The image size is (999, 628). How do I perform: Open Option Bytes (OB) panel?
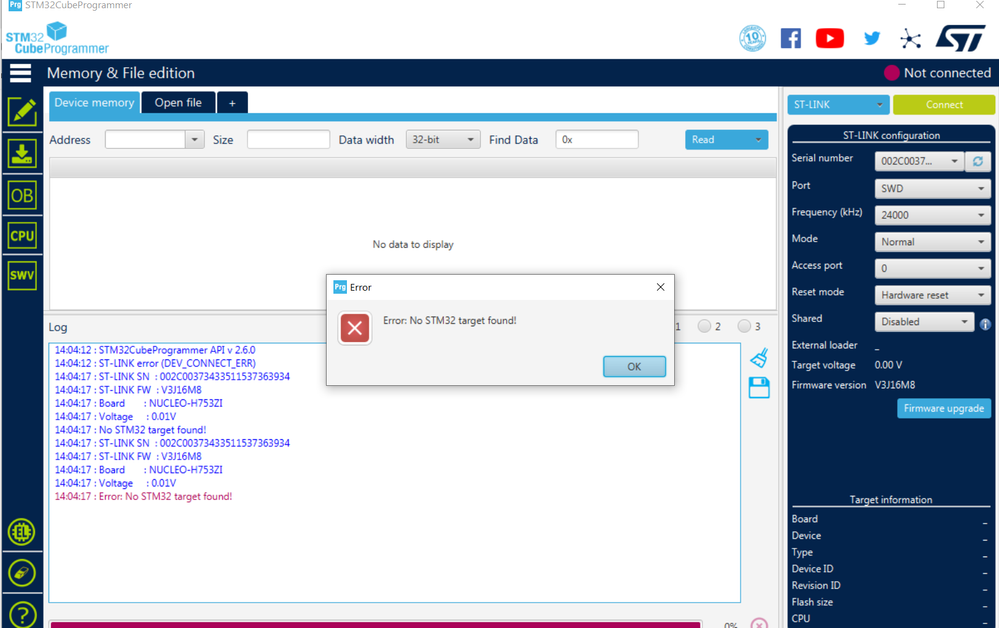(22, 196)
